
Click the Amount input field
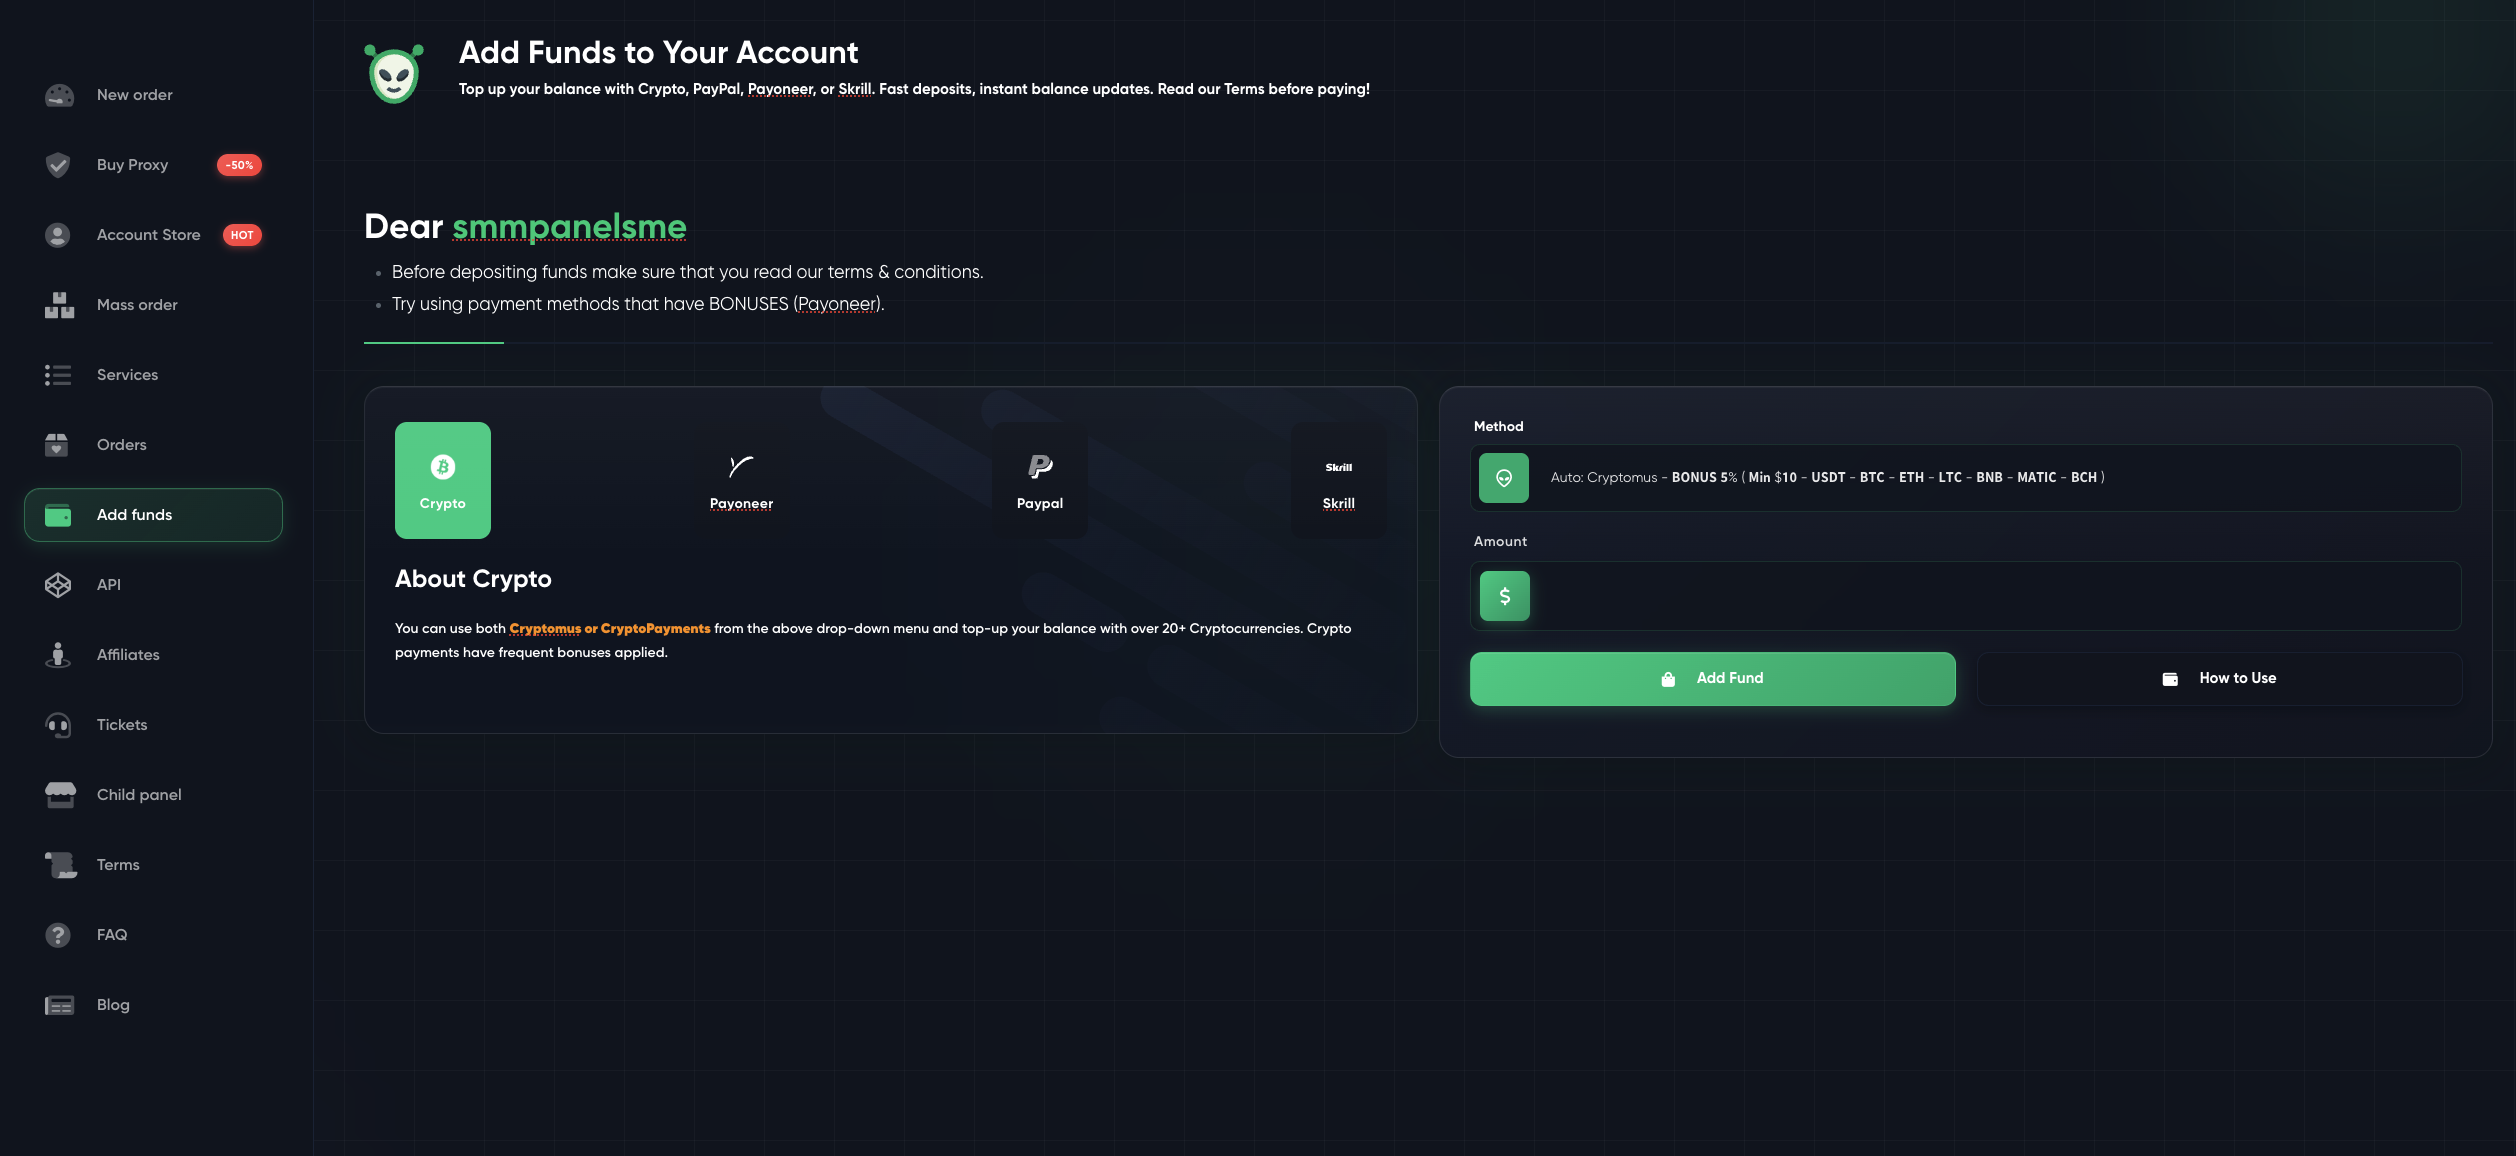tap(1990, 596)
